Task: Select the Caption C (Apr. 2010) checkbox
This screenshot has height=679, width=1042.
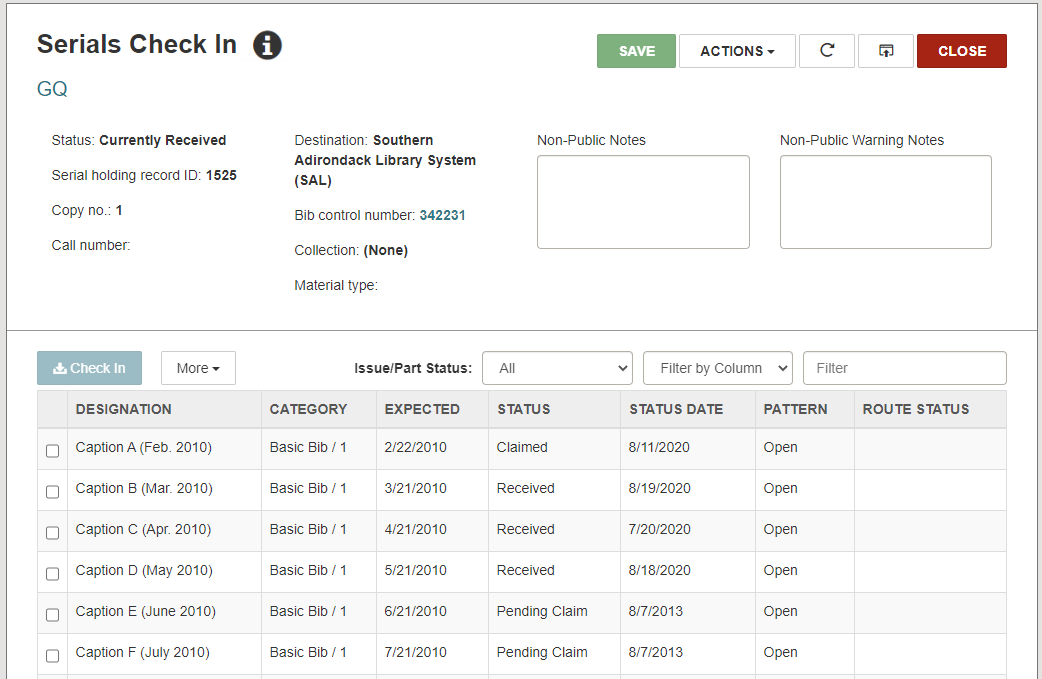Action: (53, 533)
